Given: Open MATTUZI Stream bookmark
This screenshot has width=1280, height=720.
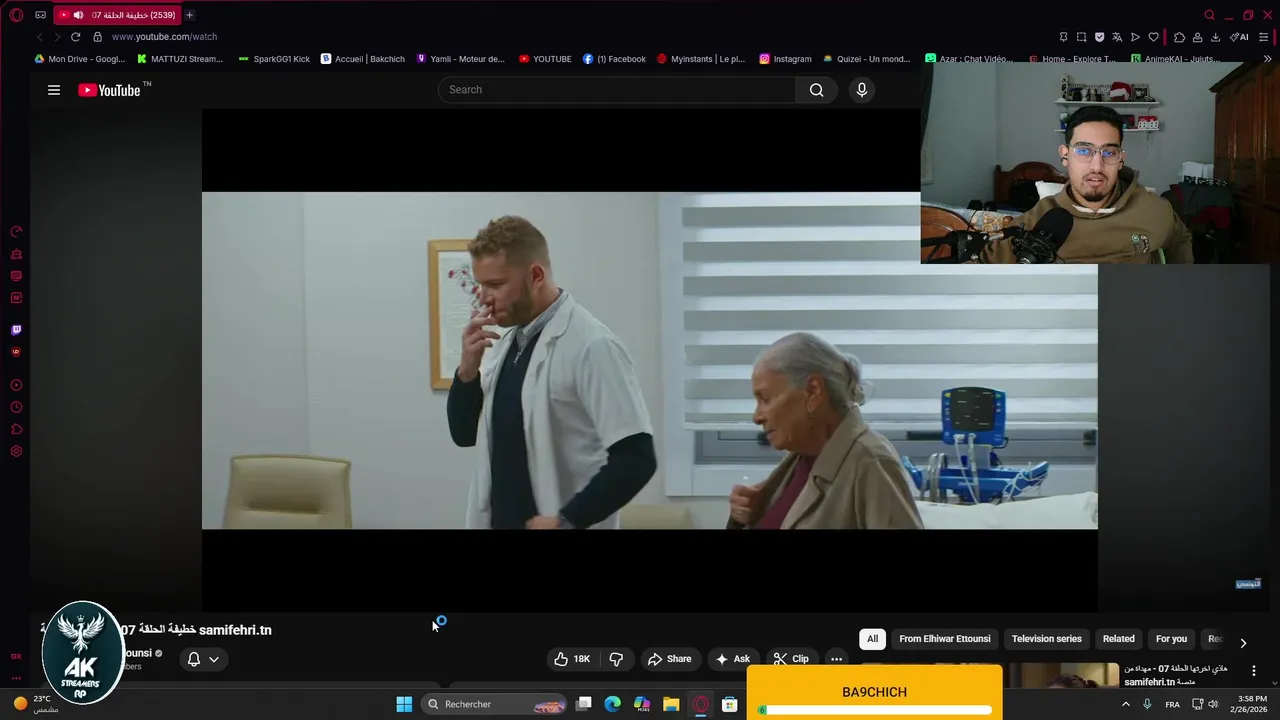Looking at the screenshot, I should (180, 59).
